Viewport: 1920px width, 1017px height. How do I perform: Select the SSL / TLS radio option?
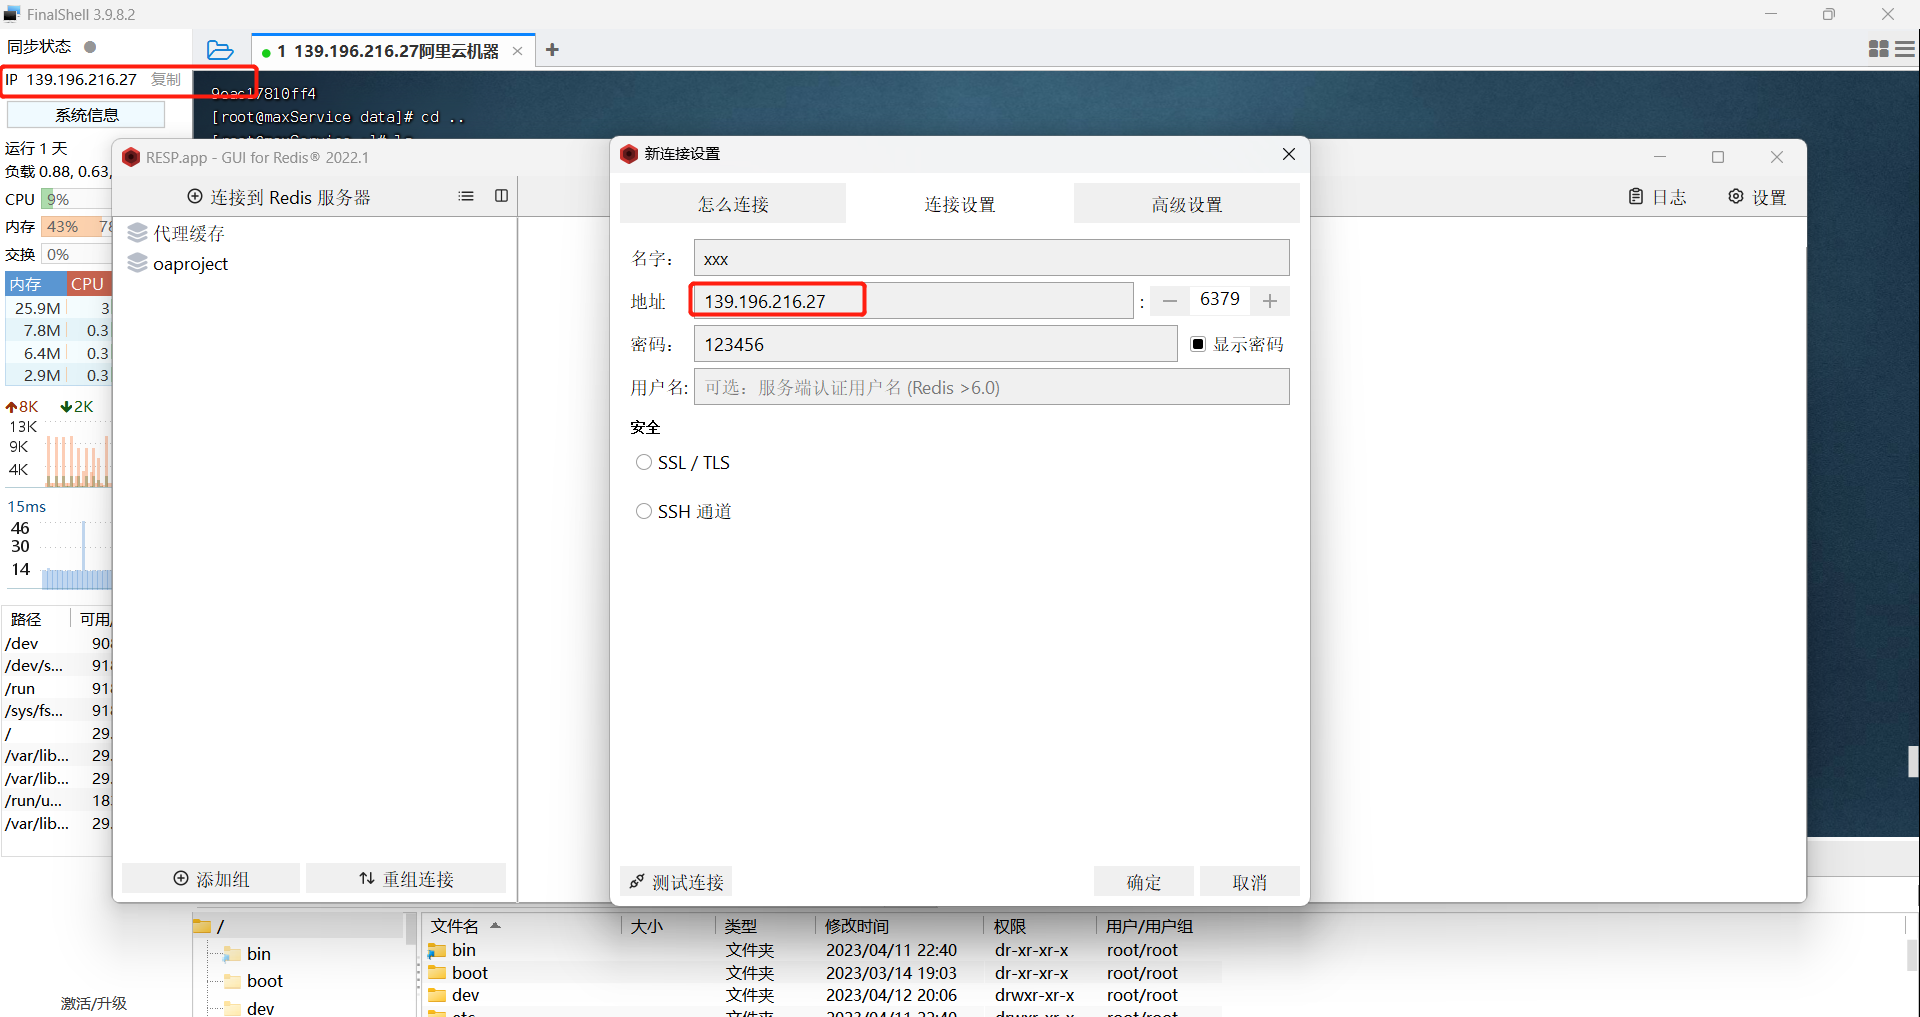click(x=644, y=462)
